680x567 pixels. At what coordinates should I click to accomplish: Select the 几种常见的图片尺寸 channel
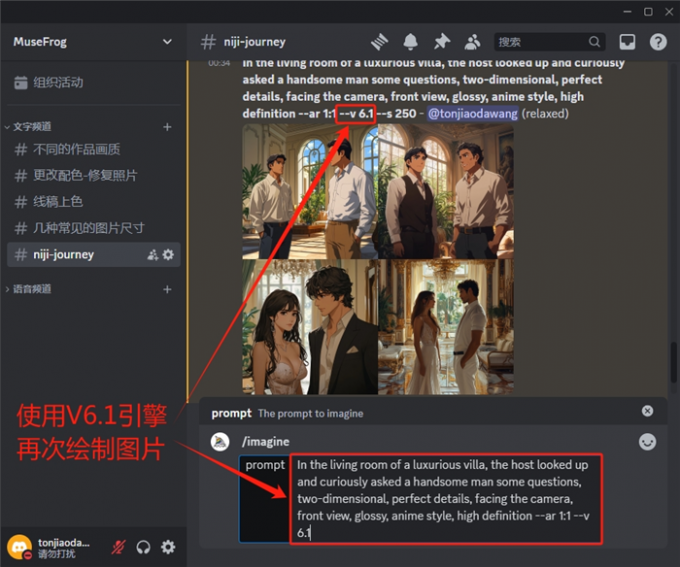click(94, 228)
